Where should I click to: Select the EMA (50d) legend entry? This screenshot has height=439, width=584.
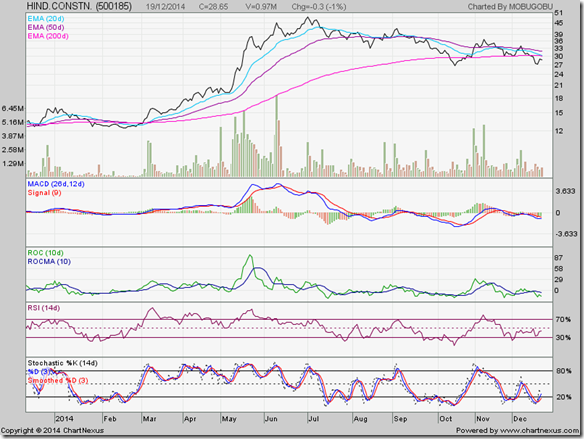point(46,27)
